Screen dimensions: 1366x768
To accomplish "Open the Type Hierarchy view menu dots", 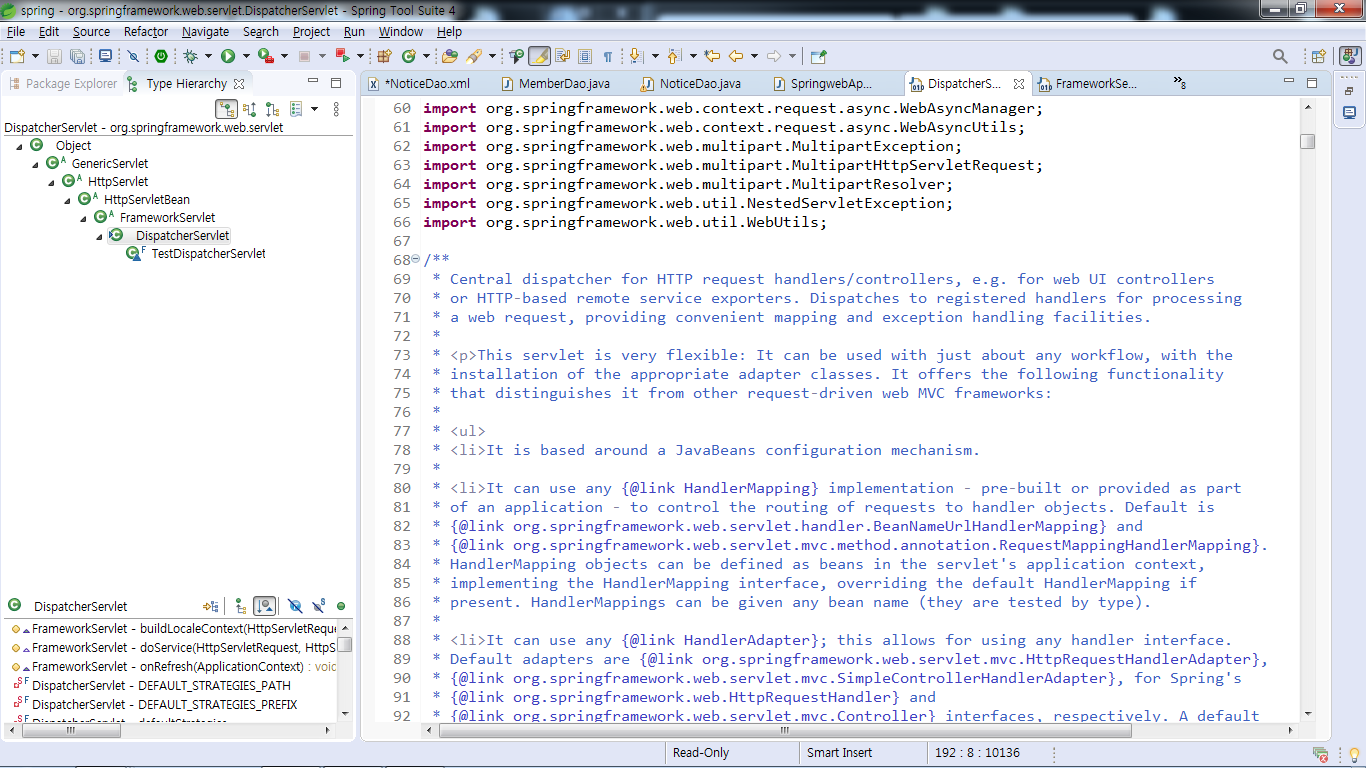I will pyautogui.click(x=336, y=109).
